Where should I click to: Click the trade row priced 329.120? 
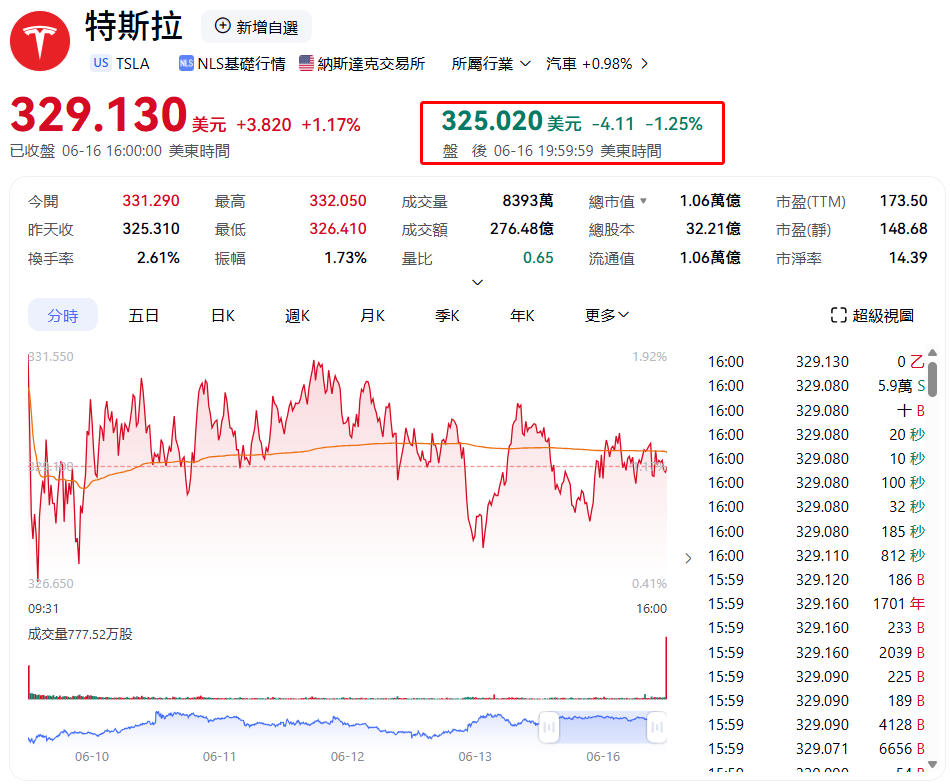point(816,580)
